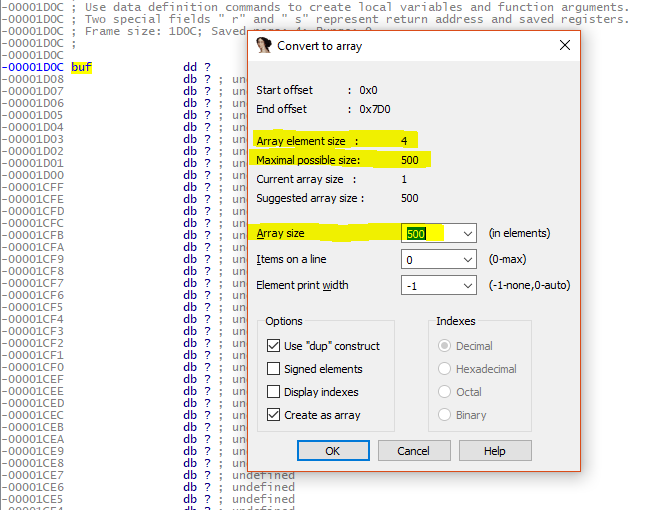Select the stack offset -00001D08 line
Viewport: 658px width, 510px height.
(x=33, y=79)
